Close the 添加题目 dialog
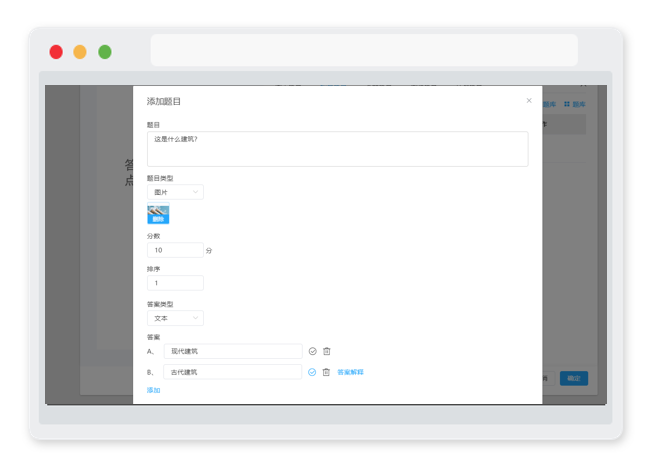 [x=529, y=101]
